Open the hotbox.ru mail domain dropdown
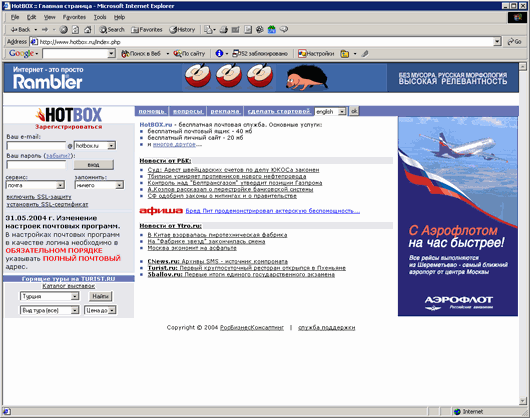This screenshot has height=418, width=530. (x=112, y=146)
